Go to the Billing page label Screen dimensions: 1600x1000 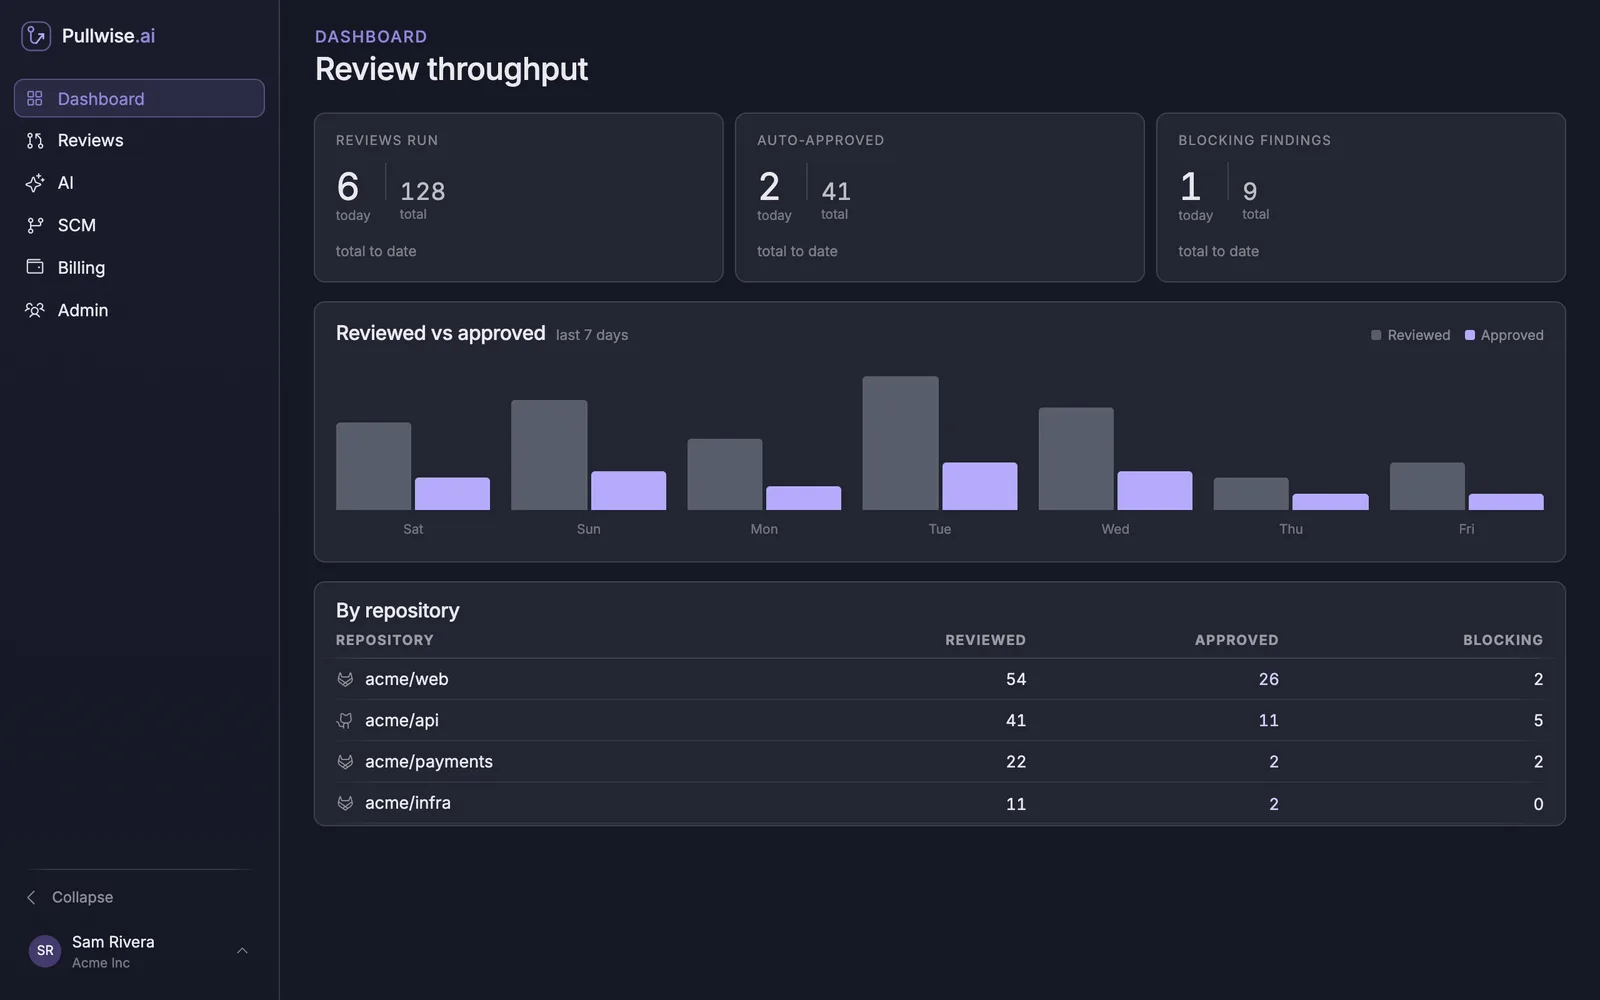click(x=81, y=268)
